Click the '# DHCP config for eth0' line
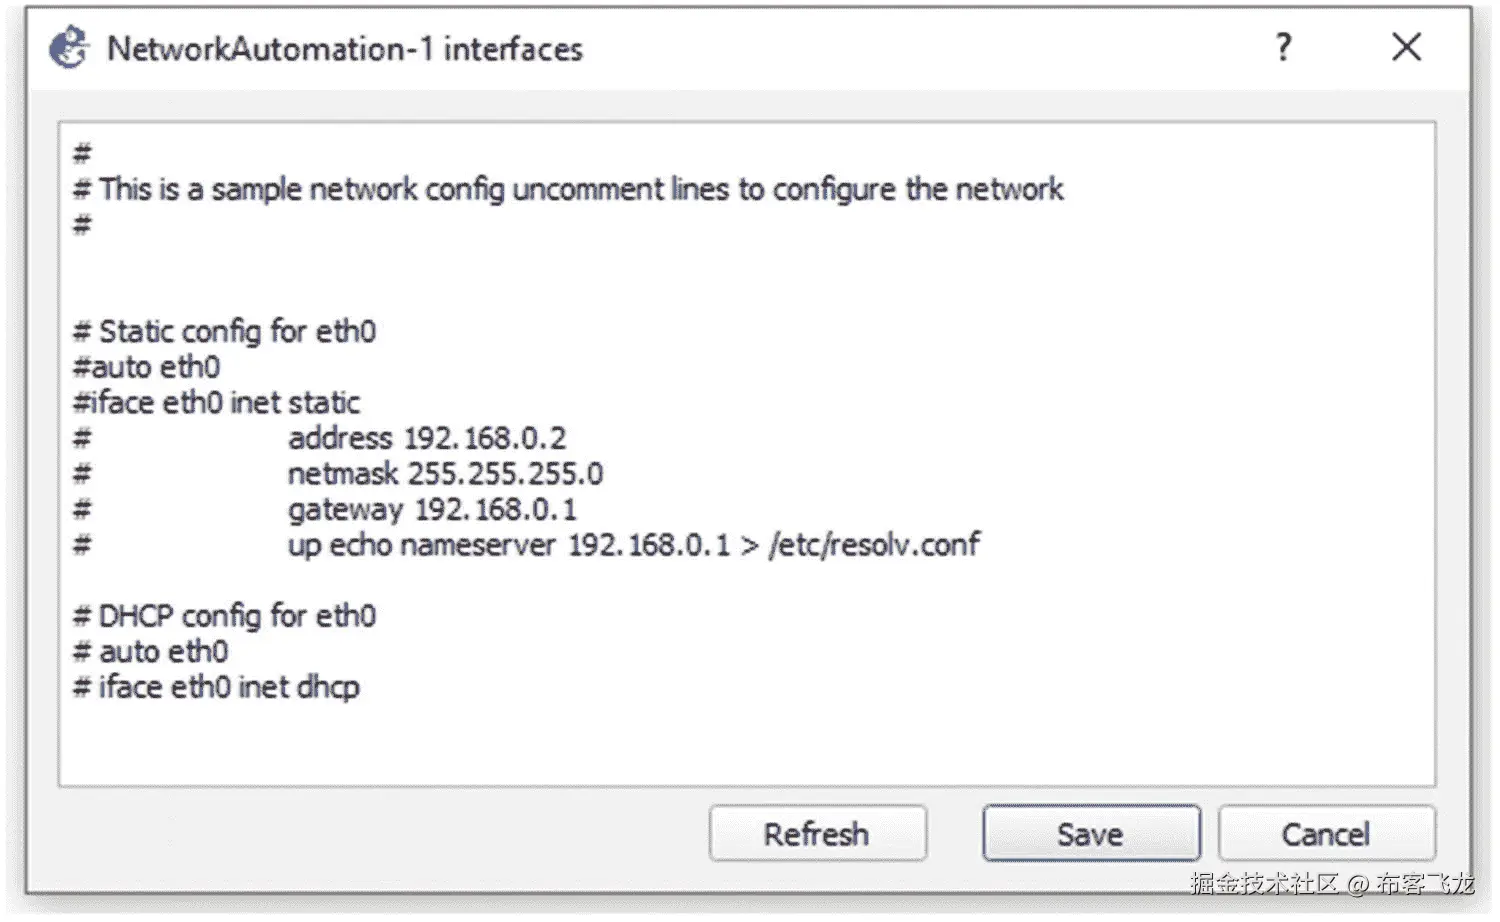The width and height of the screenshot is (1500, 922). (x=236, y=616)
